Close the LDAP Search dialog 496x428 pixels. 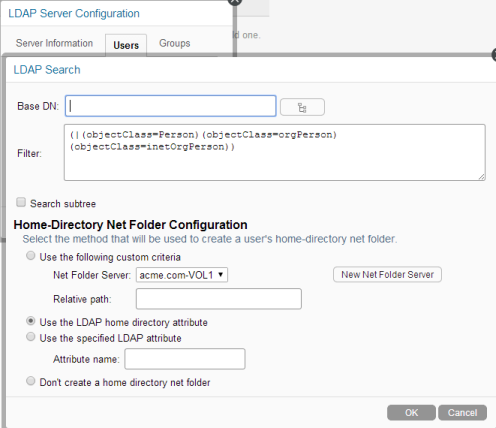494,55
